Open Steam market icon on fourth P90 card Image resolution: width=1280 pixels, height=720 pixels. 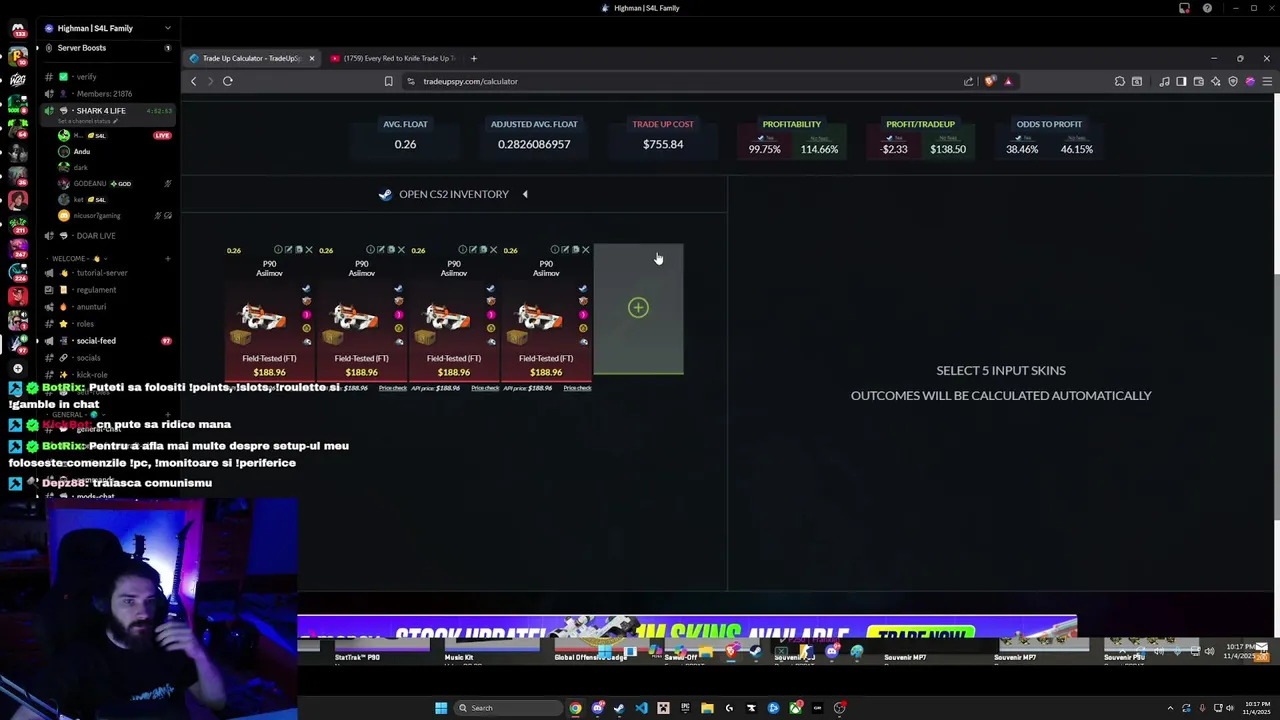pyautogui.click(x=583, y=289)
